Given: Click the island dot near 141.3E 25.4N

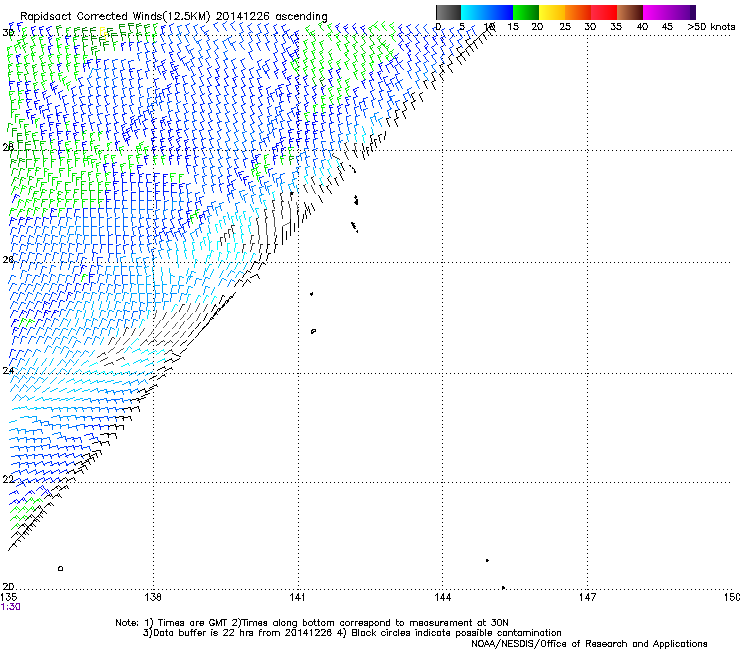Looking at the screenshot, I should 311,294.
